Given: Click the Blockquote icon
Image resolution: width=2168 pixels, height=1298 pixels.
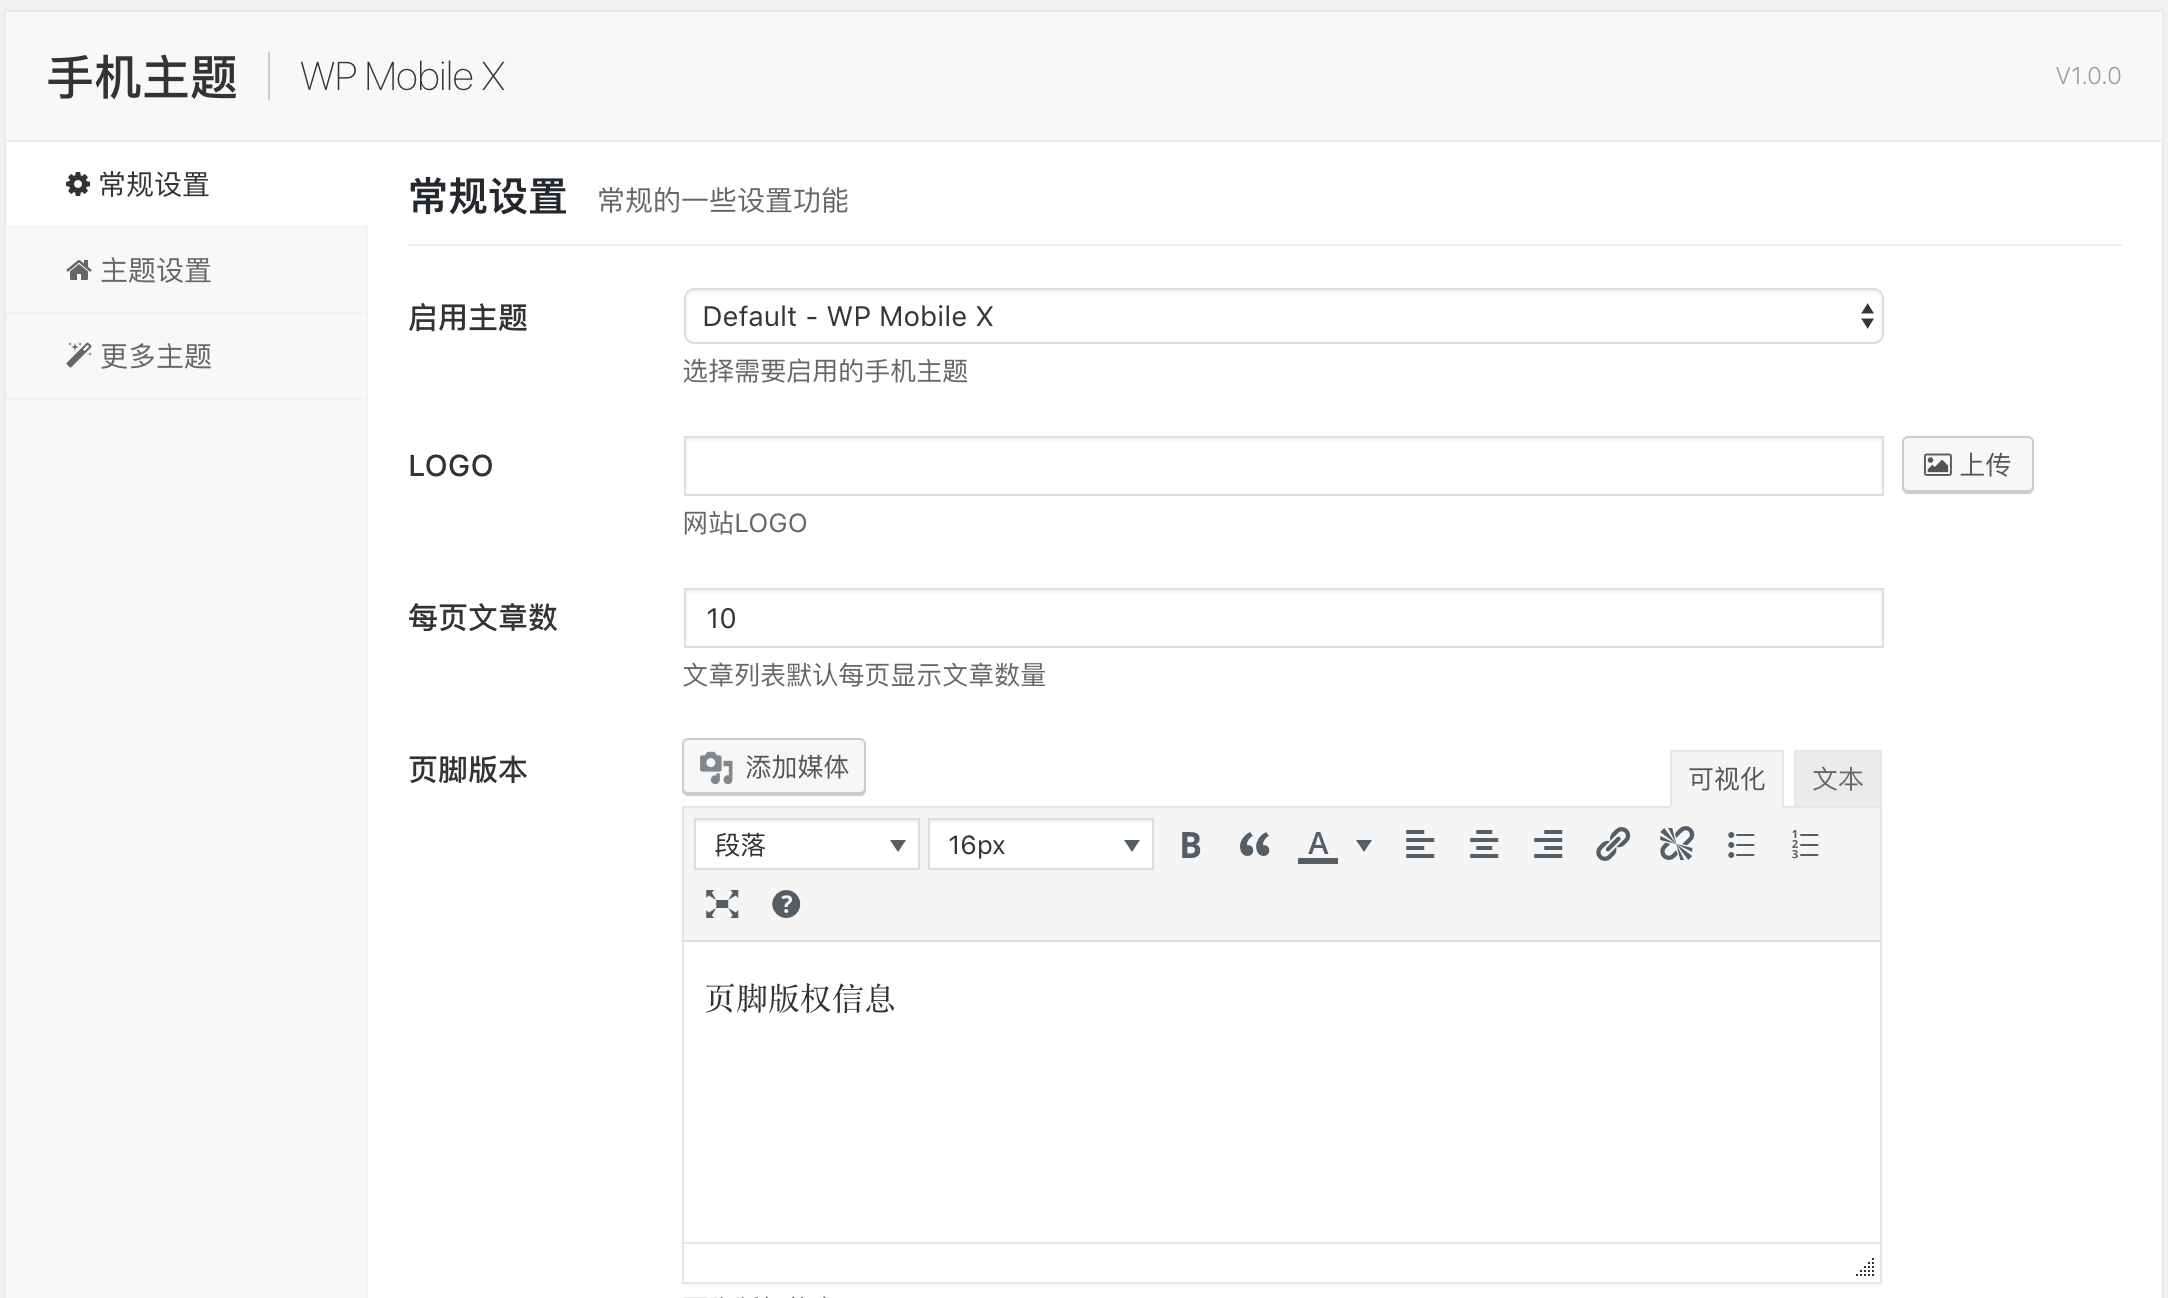Looking at the screenshot, I should point(1253,847).
